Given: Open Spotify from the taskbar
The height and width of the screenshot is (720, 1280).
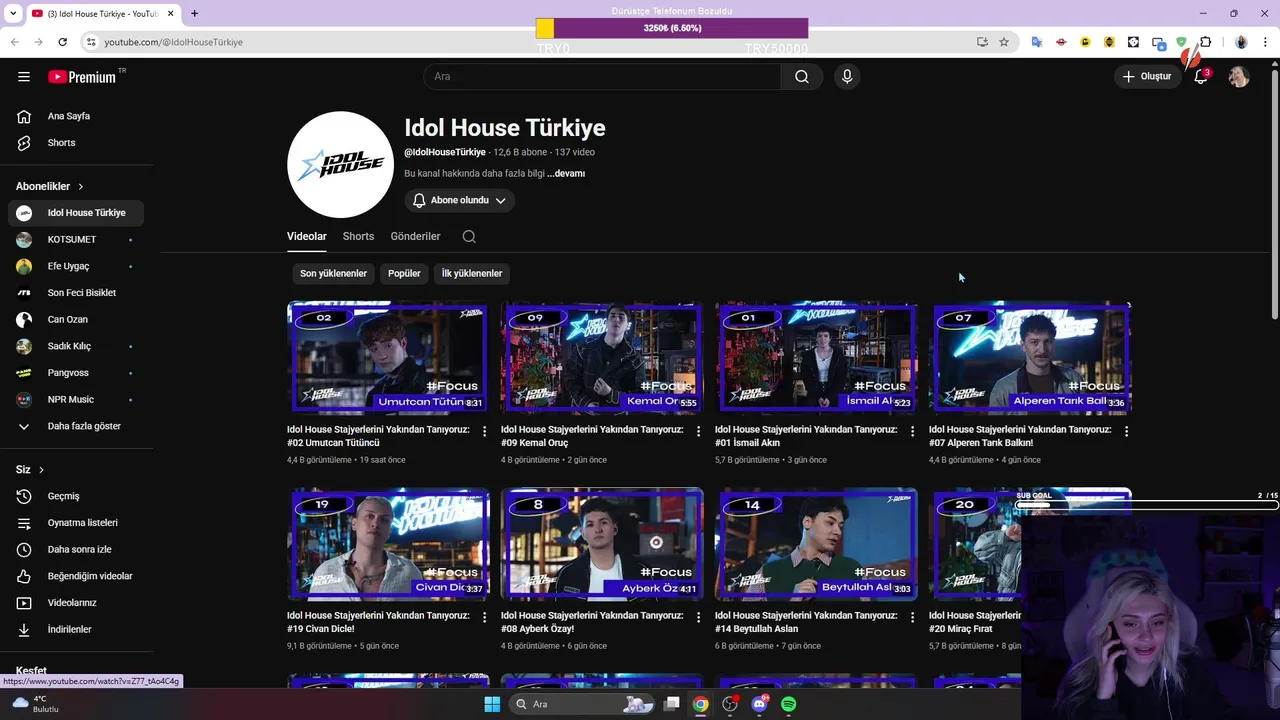Looking at the screenshot, I should click(x=789, y=704).
